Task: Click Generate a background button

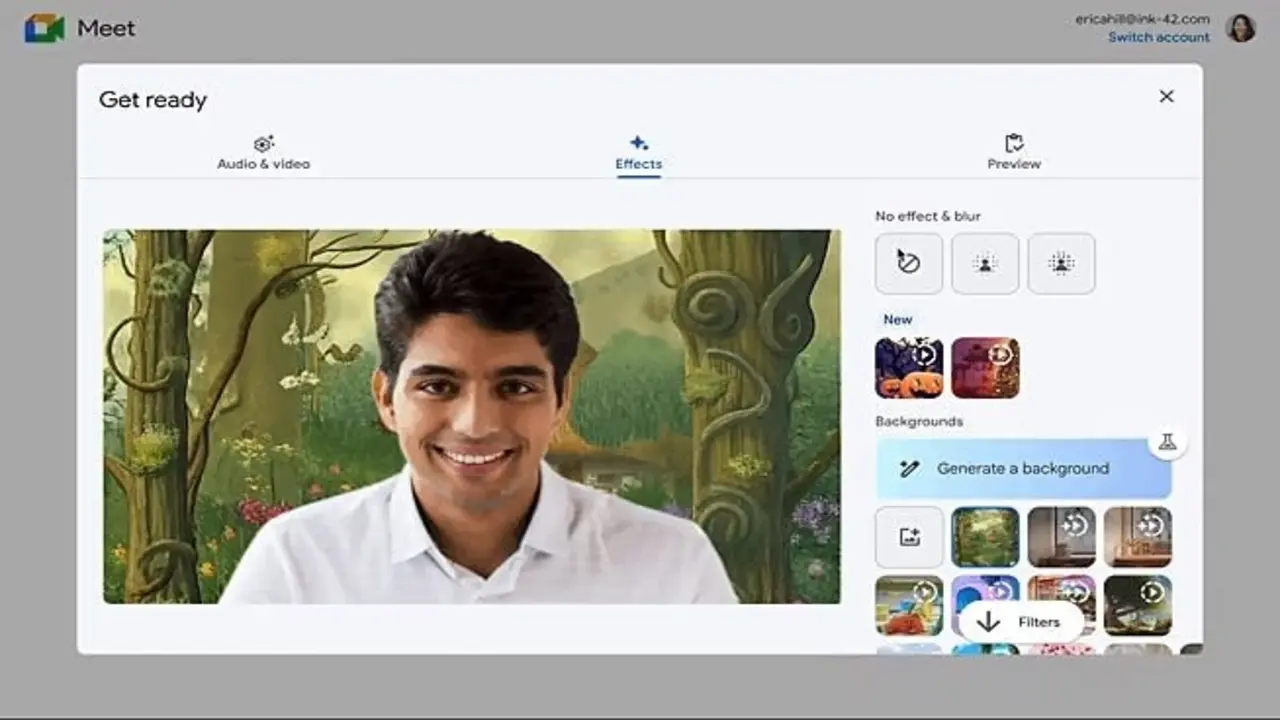Action: 1023,468
